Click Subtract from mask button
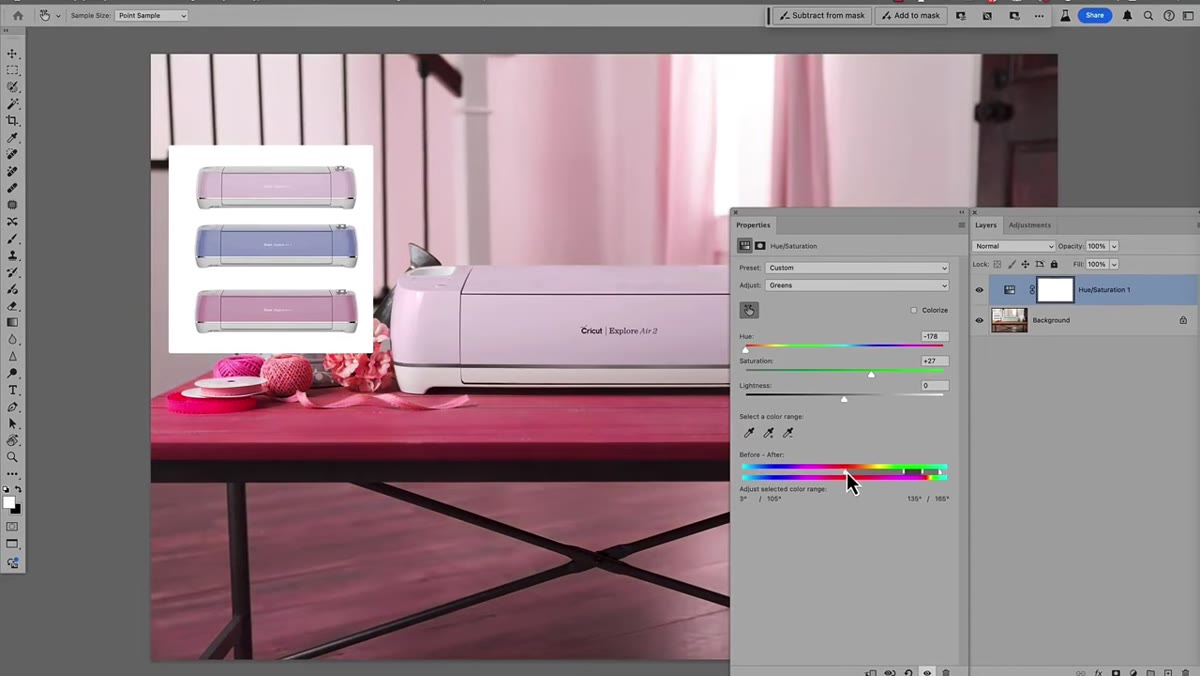The width and height of the screenshot is (1200, 676). tap(821, 16)
